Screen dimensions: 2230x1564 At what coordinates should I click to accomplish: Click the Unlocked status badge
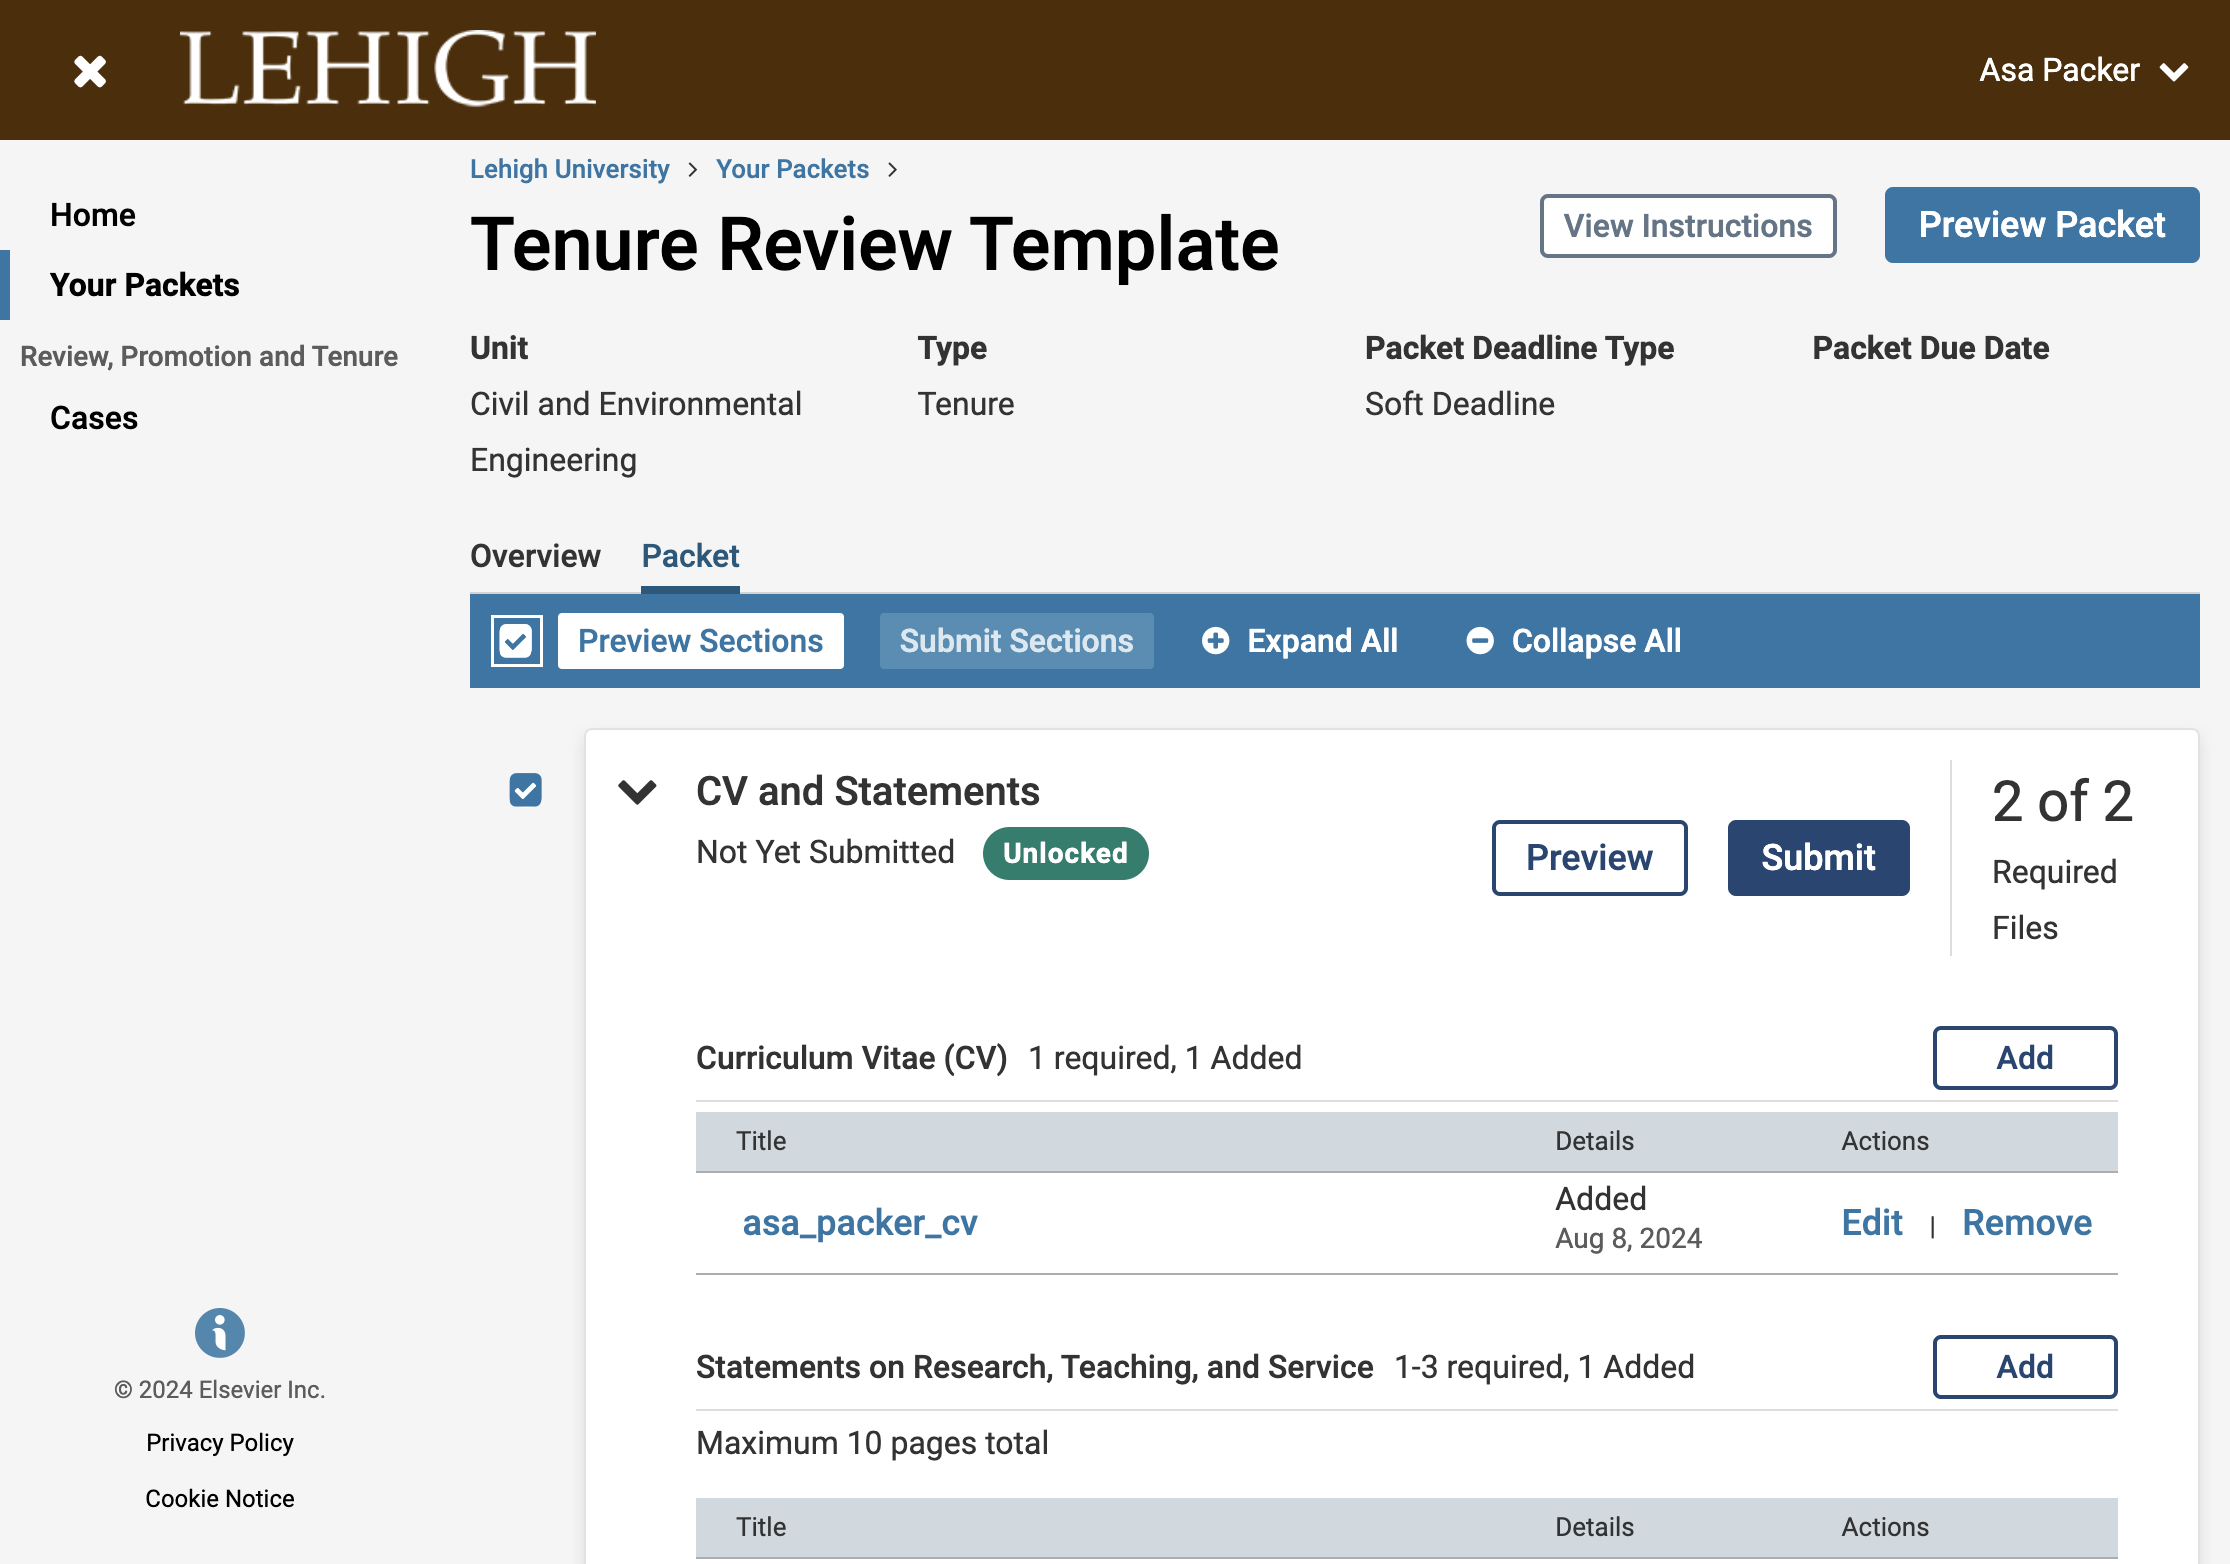coord(1066,853)
